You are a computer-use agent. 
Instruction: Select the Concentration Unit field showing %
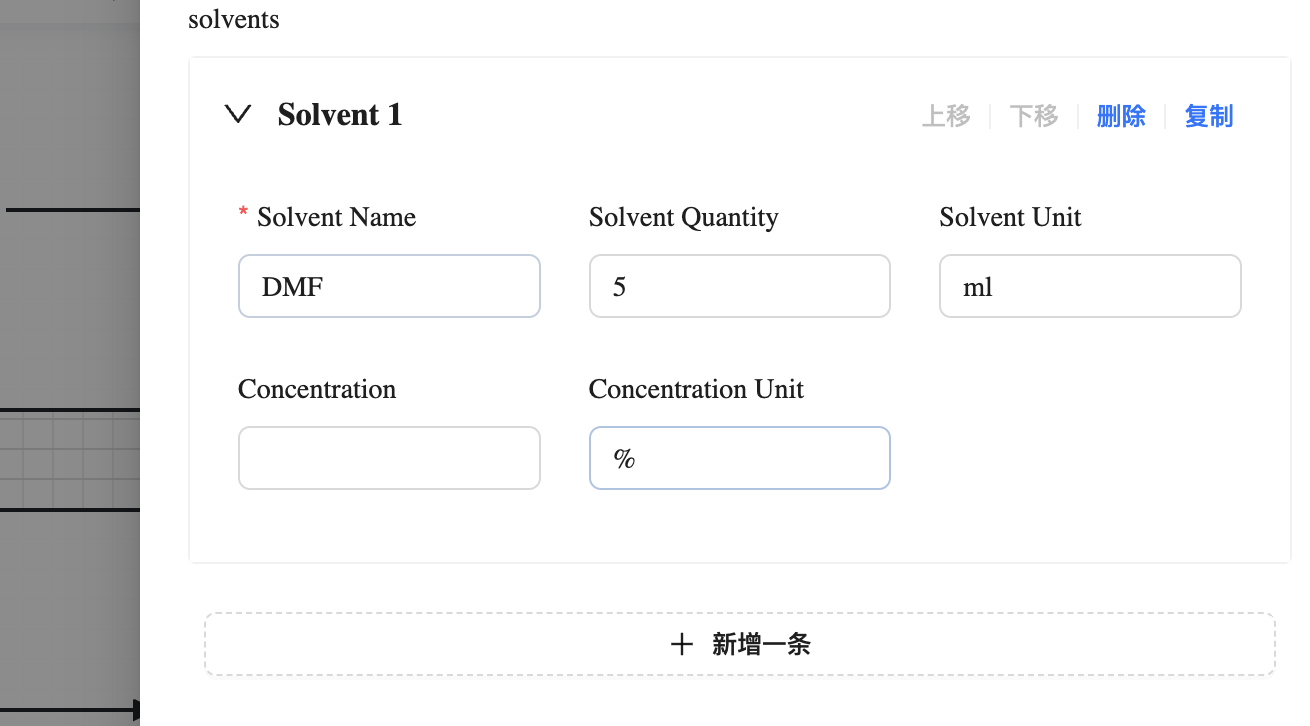(740, 458)
